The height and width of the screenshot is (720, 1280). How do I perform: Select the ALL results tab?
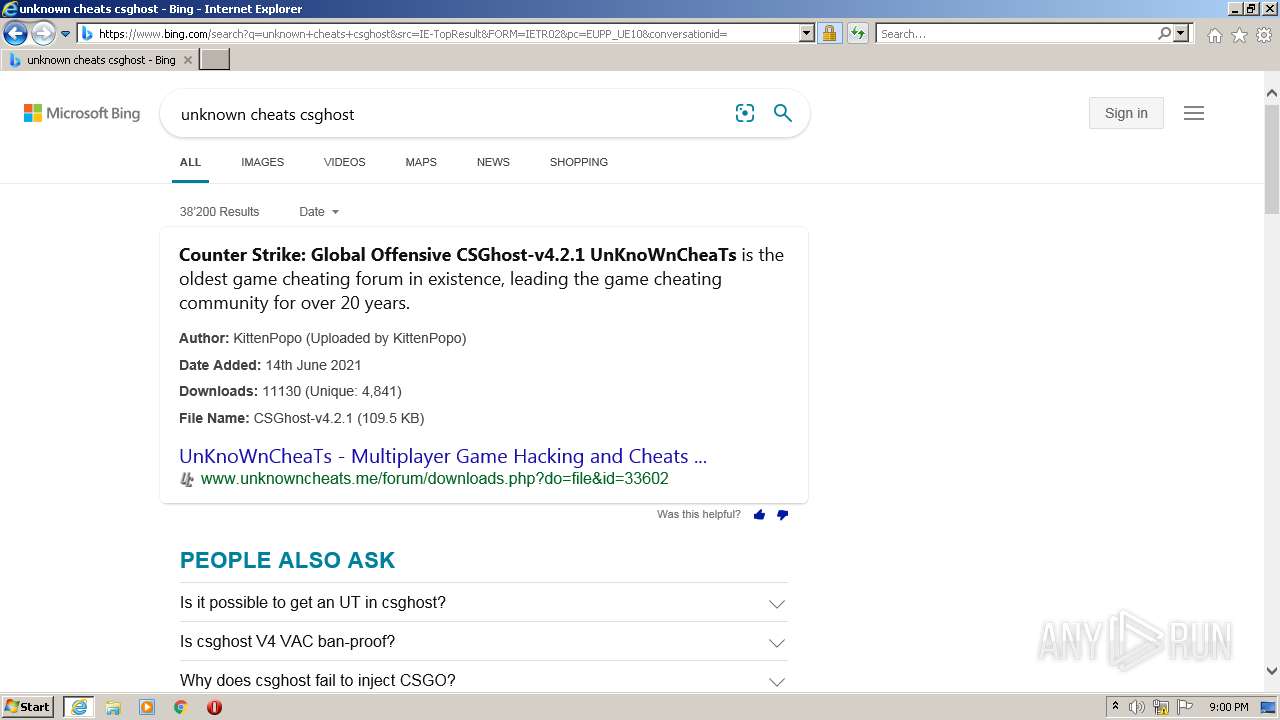click(190, 162)
